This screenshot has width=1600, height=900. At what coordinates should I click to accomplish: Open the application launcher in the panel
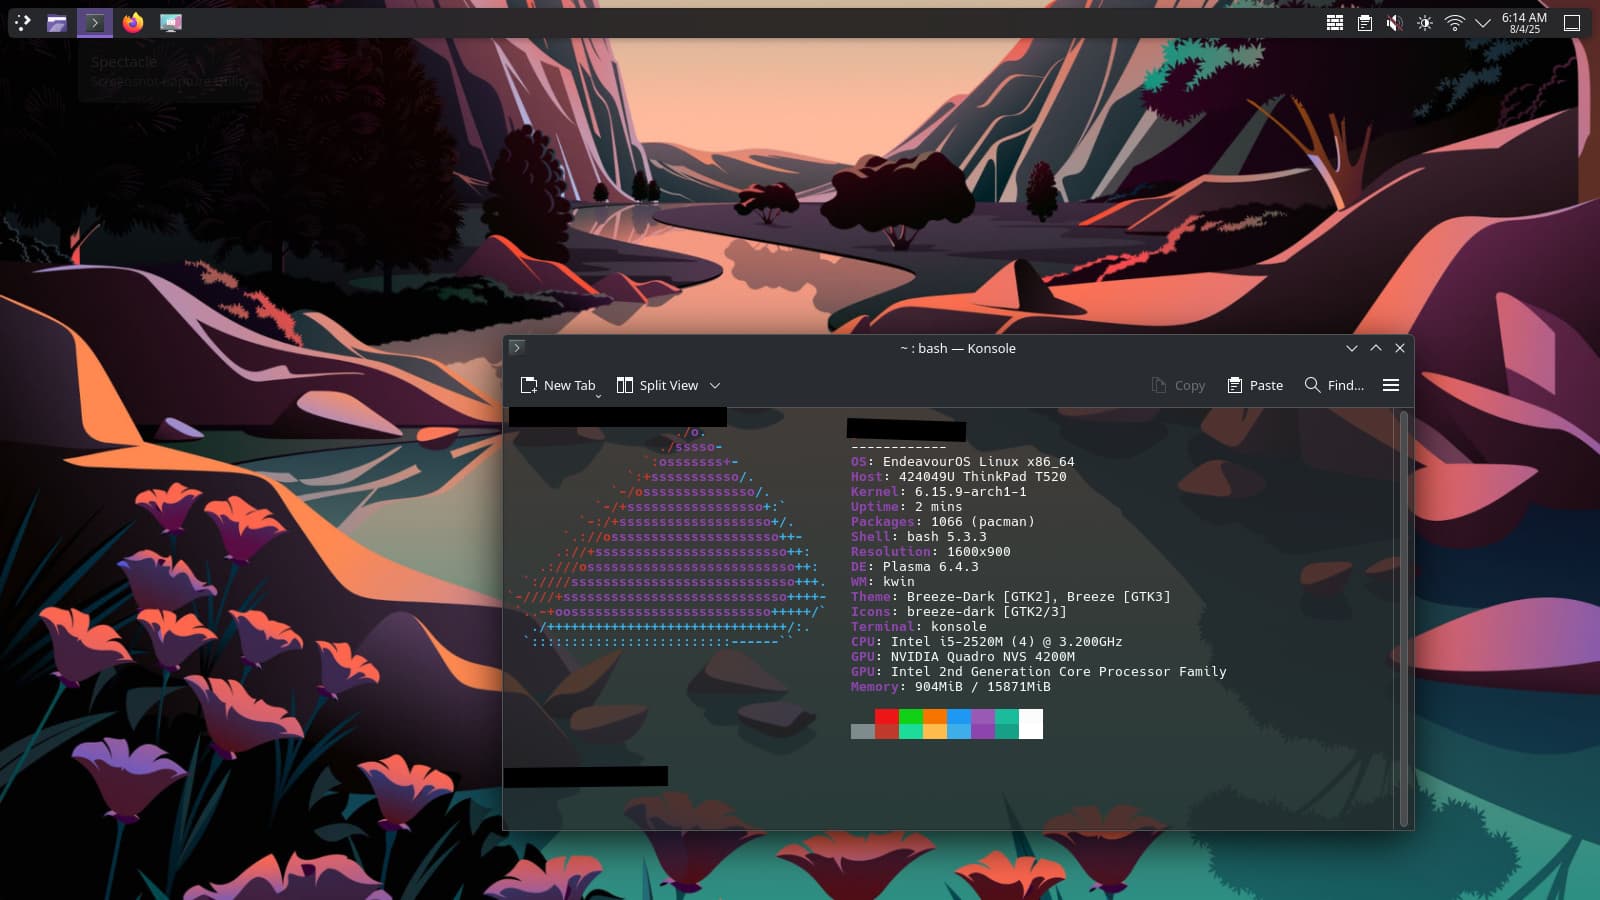[x=23, y=22]
